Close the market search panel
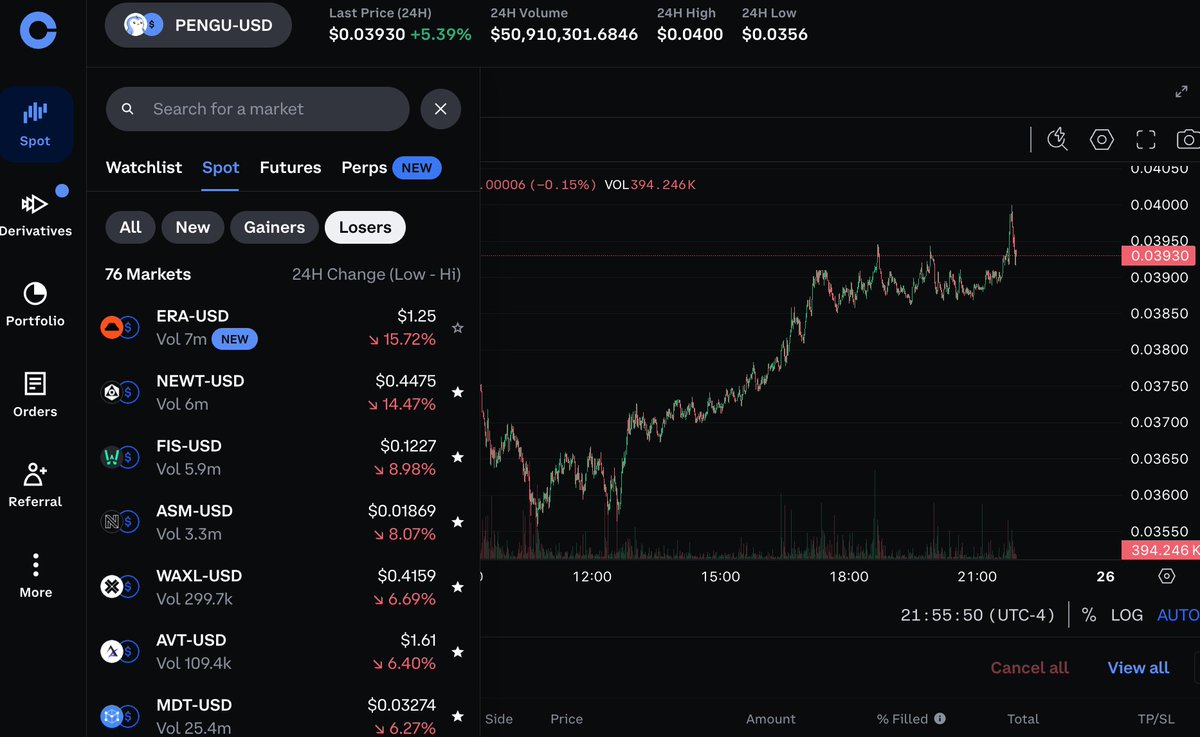1200x737 pixels. [x=441, y=109]
